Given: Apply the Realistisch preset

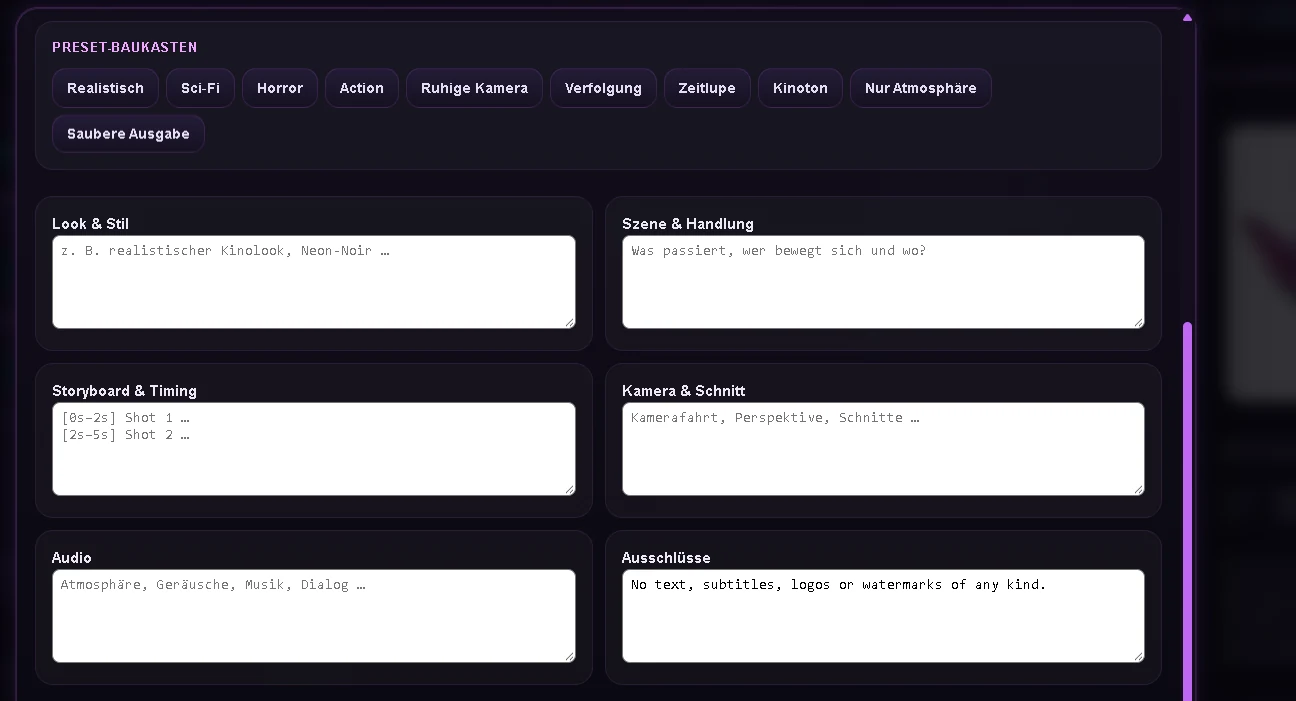Looking at the screenshot, I should pos(105,88).
